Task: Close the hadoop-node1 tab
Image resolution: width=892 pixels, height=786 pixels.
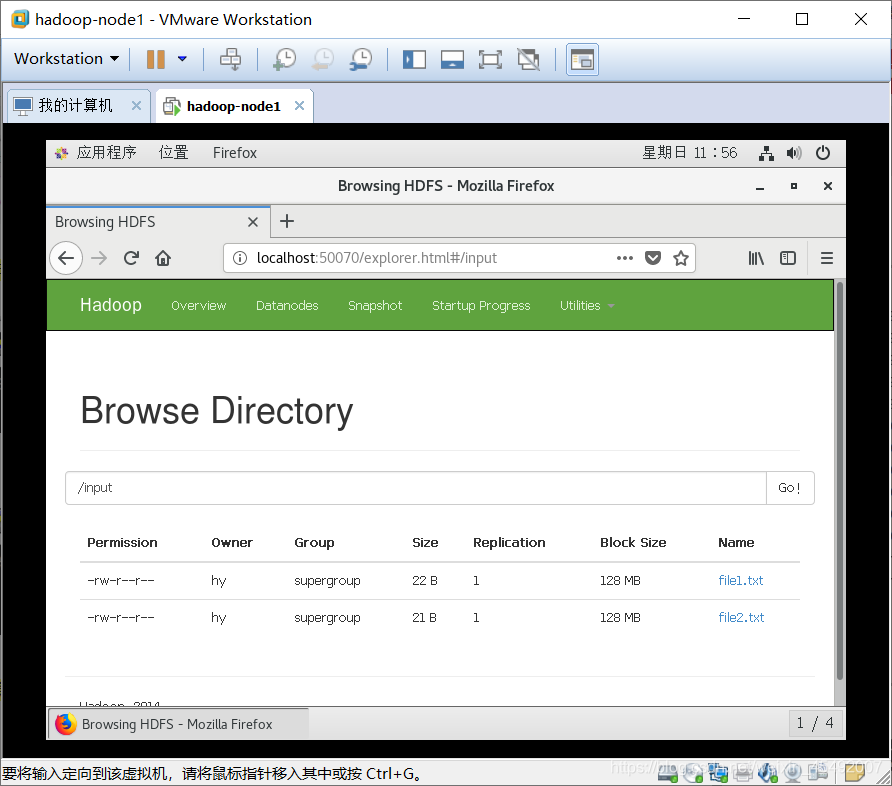Action: (299, 106)
